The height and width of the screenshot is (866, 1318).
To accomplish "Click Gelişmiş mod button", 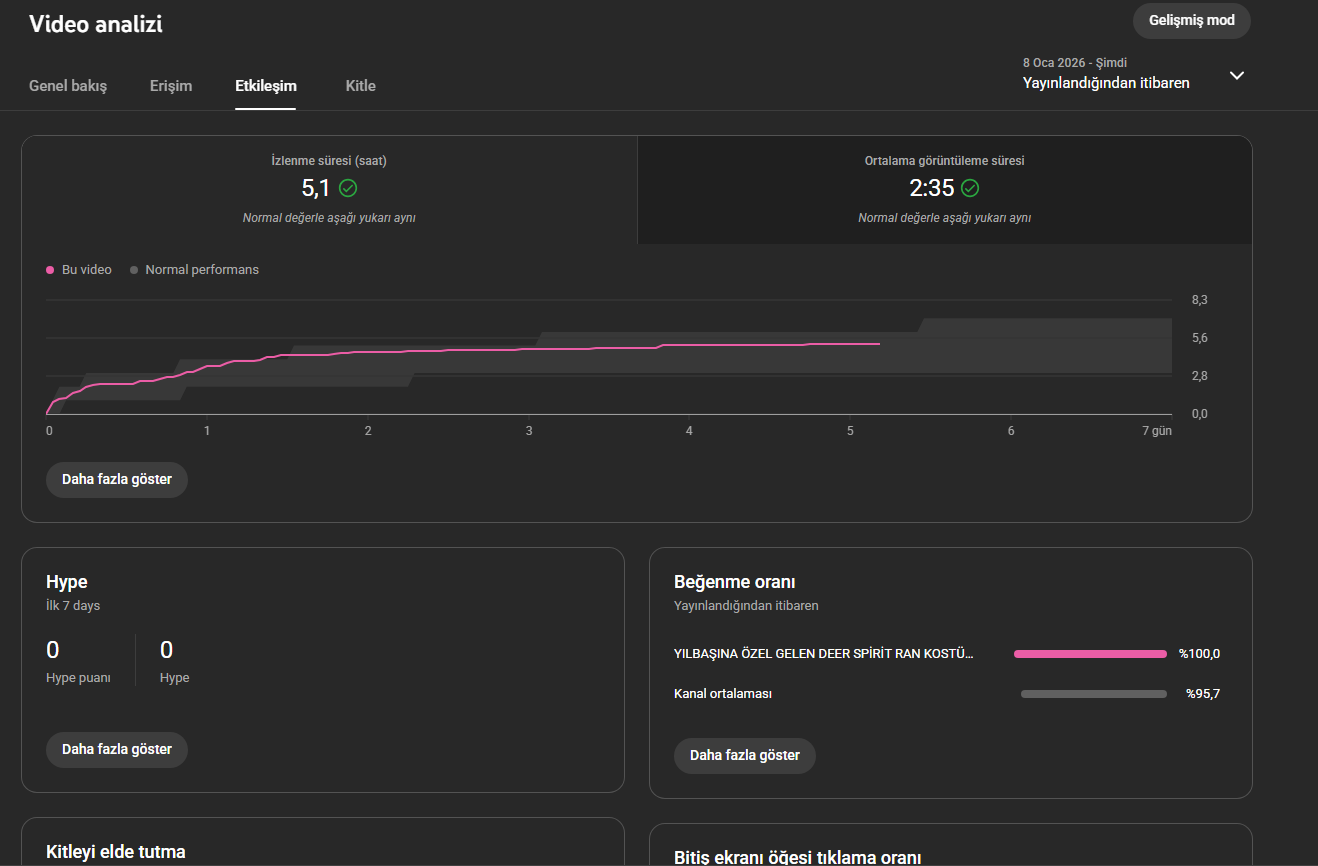I will click(1192, 20).
